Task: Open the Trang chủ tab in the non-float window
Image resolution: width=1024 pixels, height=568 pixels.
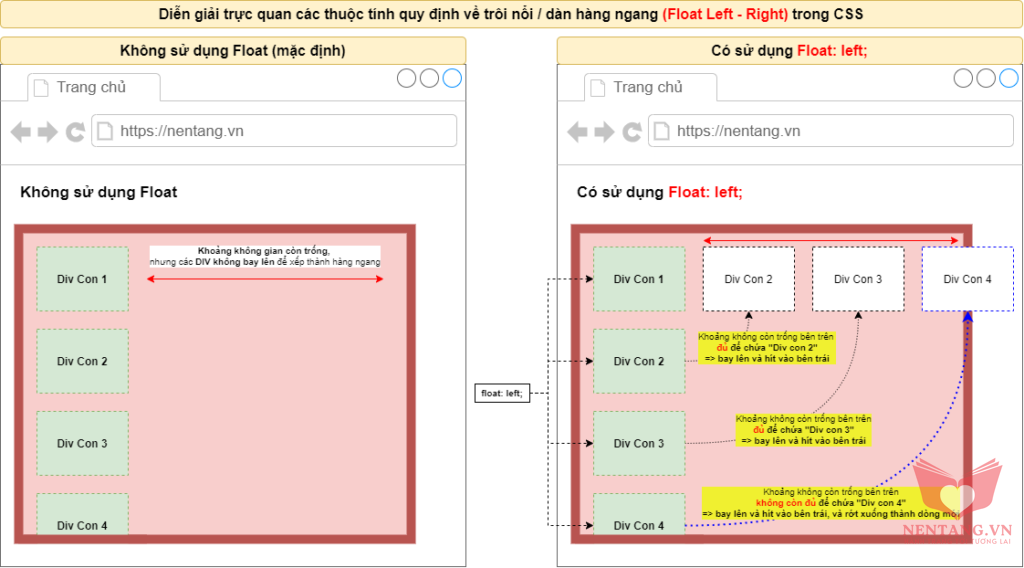Action: click(x=90, y=87)
